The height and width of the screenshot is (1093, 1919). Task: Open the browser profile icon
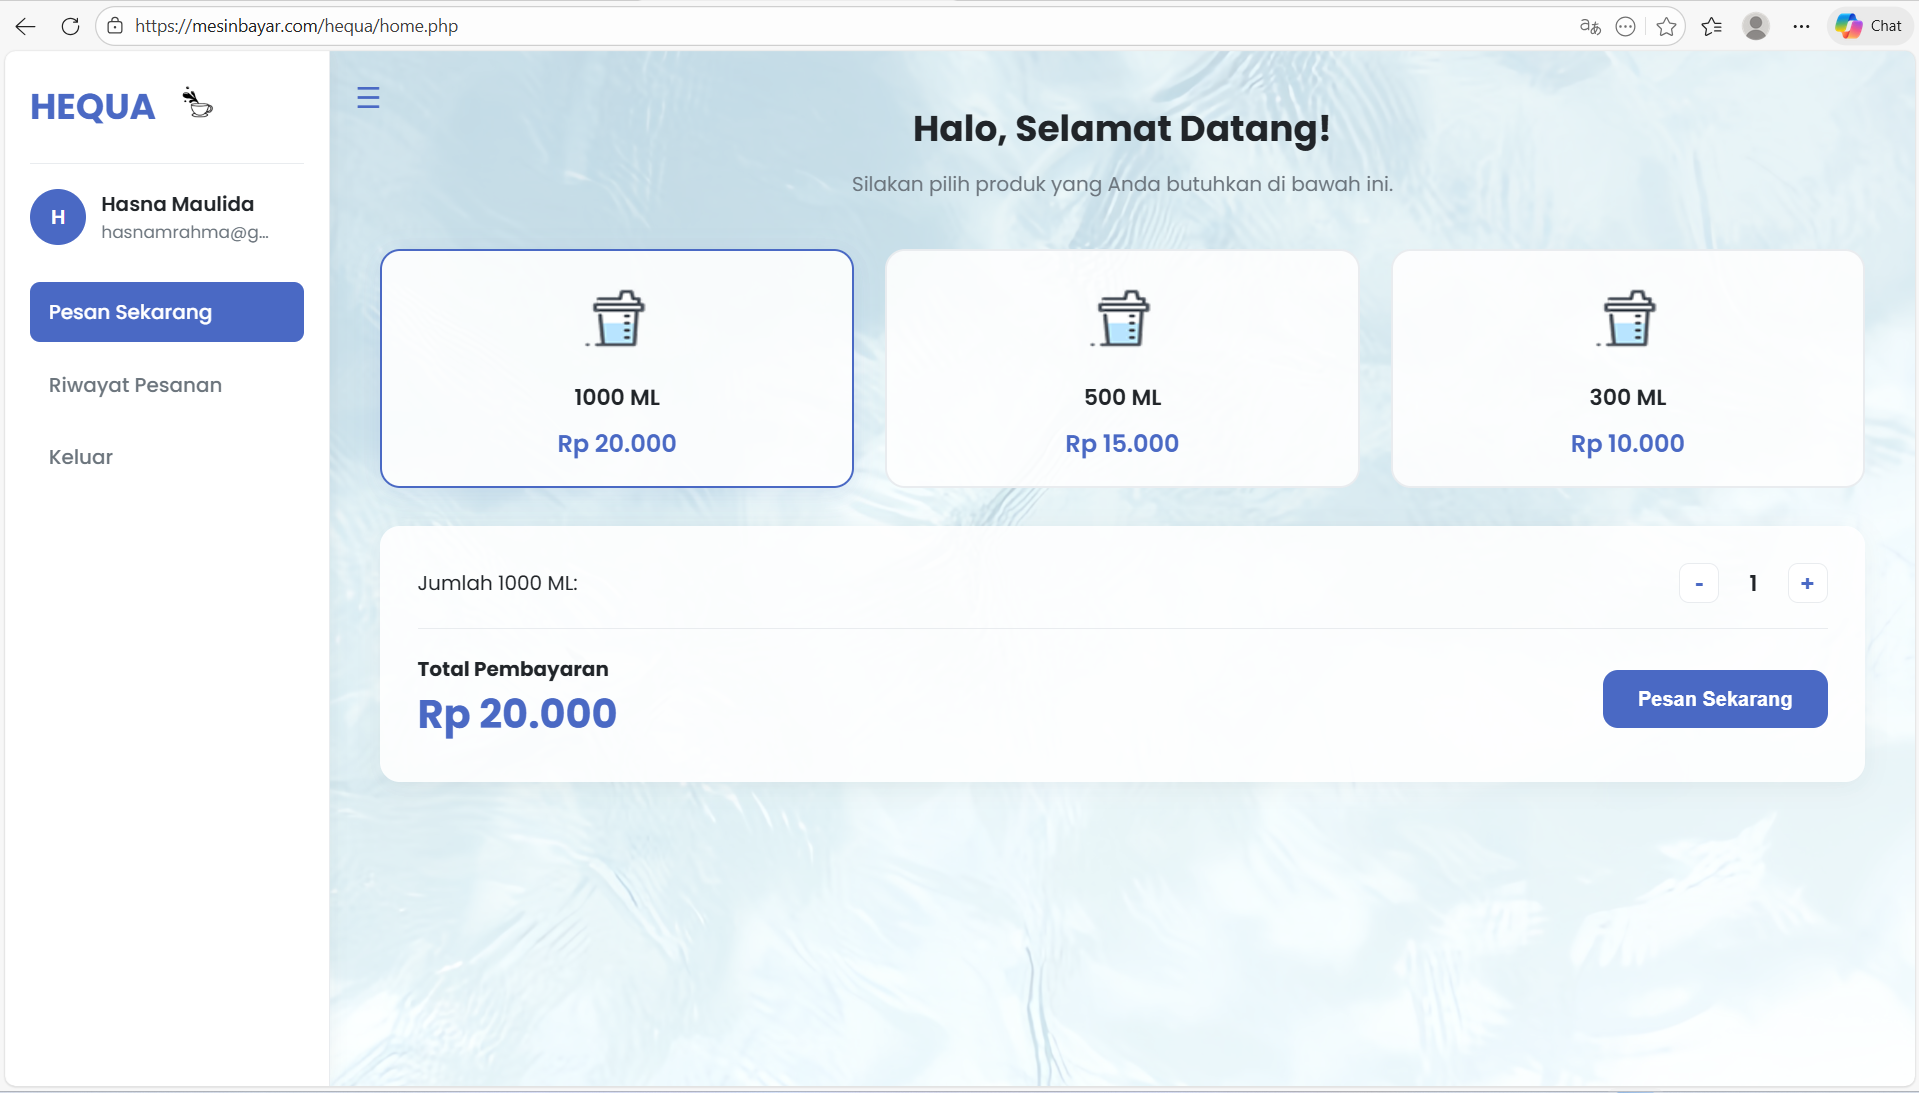point(1755,26)
